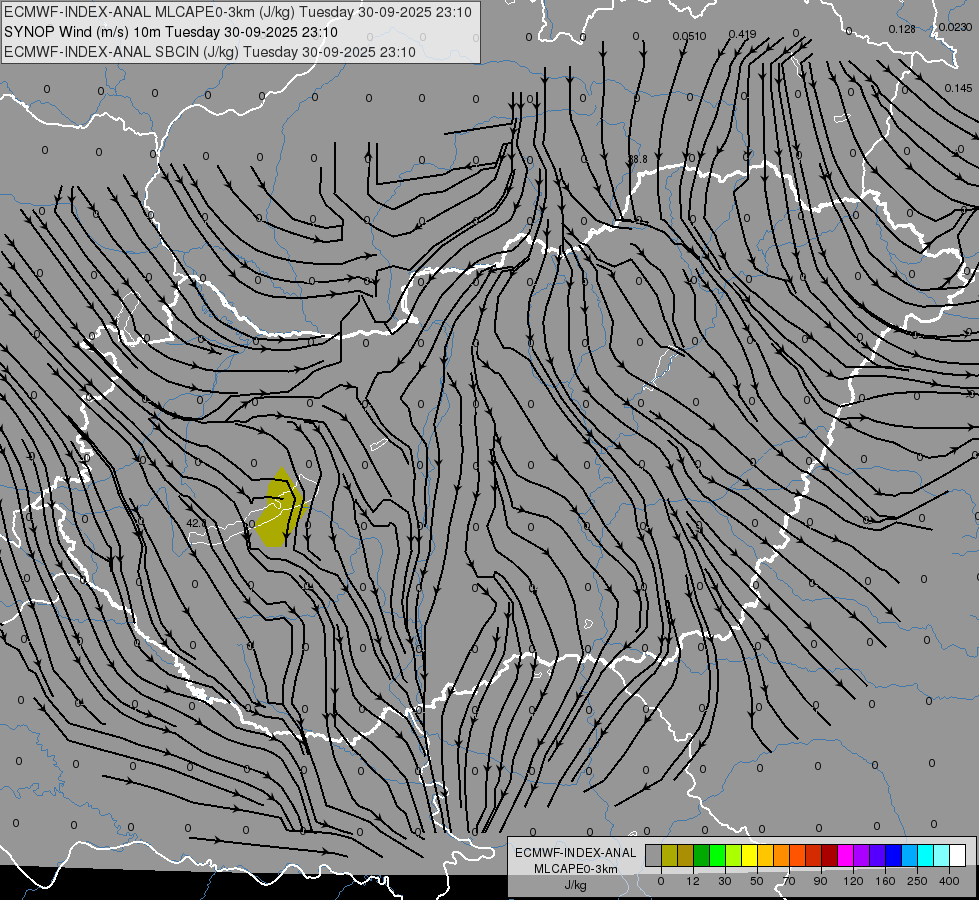Image resolution: width=979 pixels, height=900 pixels.
Task: Click the 400 tick label in legend
Action: click(x=949, y=881)
